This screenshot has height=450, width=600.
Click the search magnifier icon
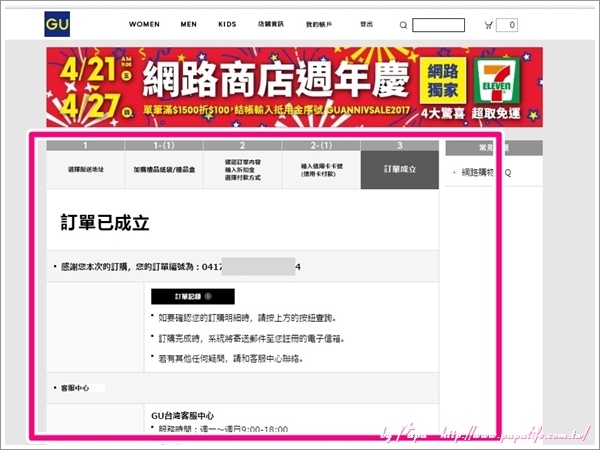pyautogui.click(x=403, y=25)
